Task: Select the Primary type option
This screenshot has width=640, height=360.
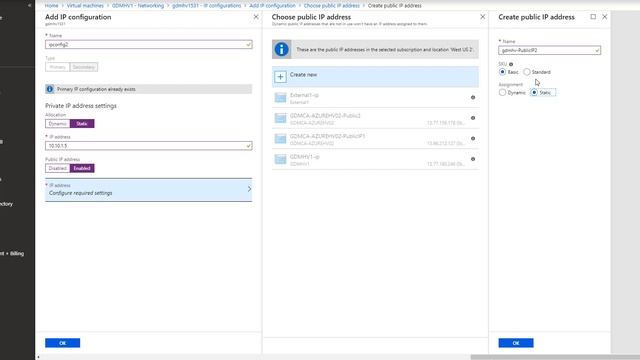Action: [x=58, y=67]
